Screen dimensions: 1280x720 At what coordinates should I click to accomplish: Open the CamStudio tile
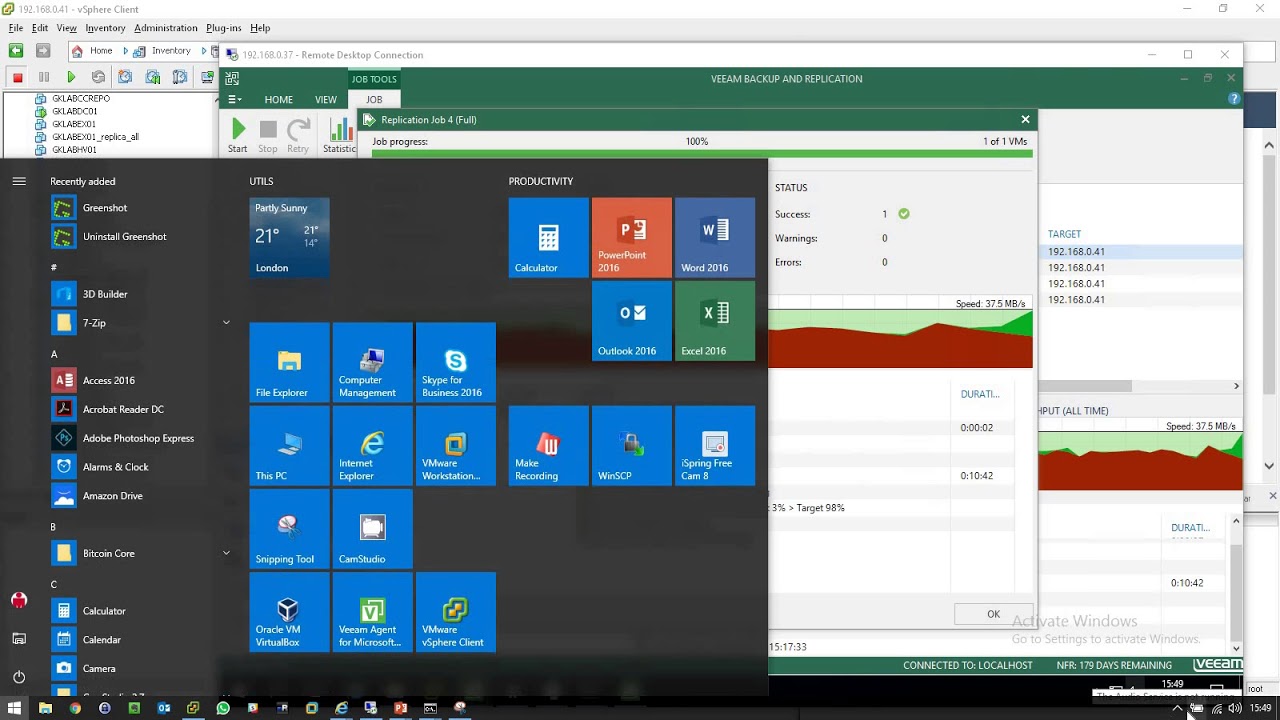click(372, 529)
